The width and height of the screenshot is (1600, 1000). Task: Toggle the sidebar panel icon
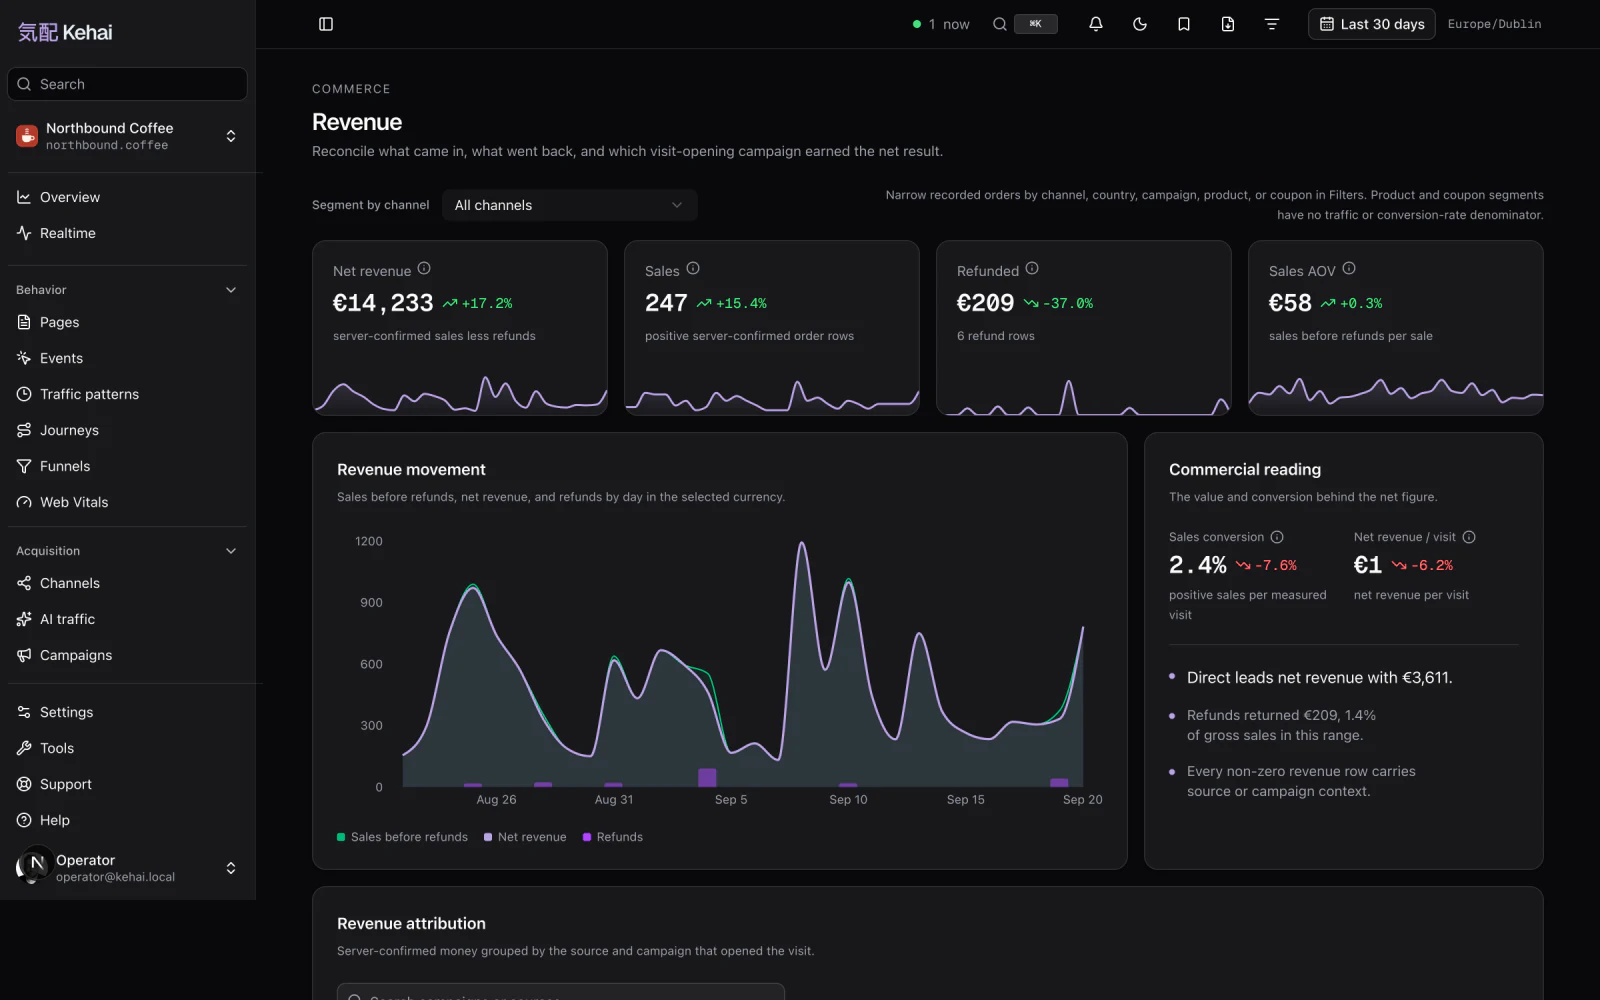[x=326, y=24]
